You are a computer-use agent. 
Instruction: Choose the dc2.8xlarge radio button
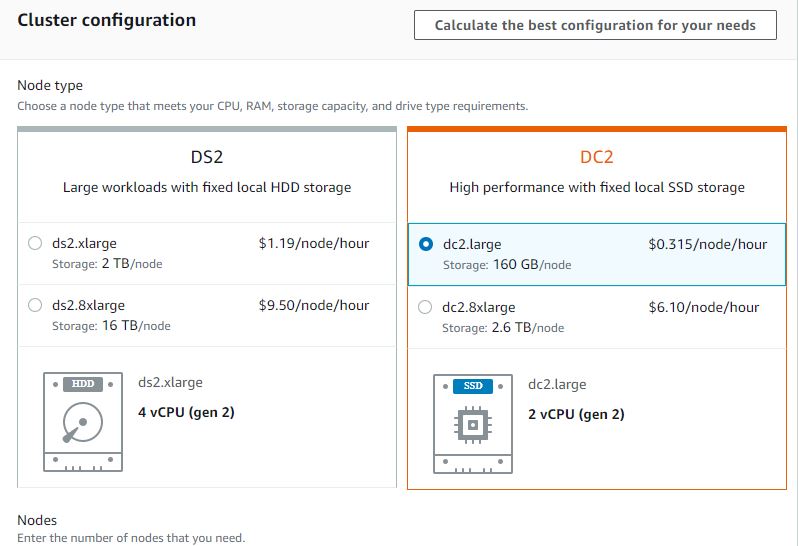tap(425, 307)
